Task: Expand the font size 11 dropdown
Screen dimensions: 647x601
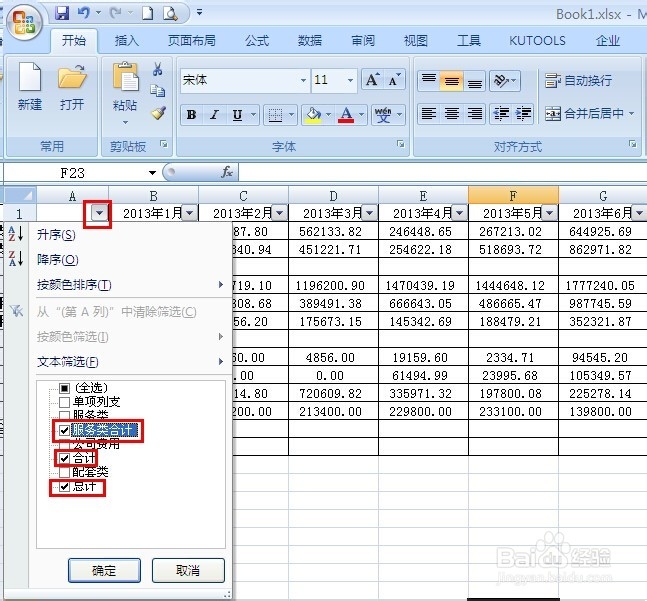Action: coord(350,80)
